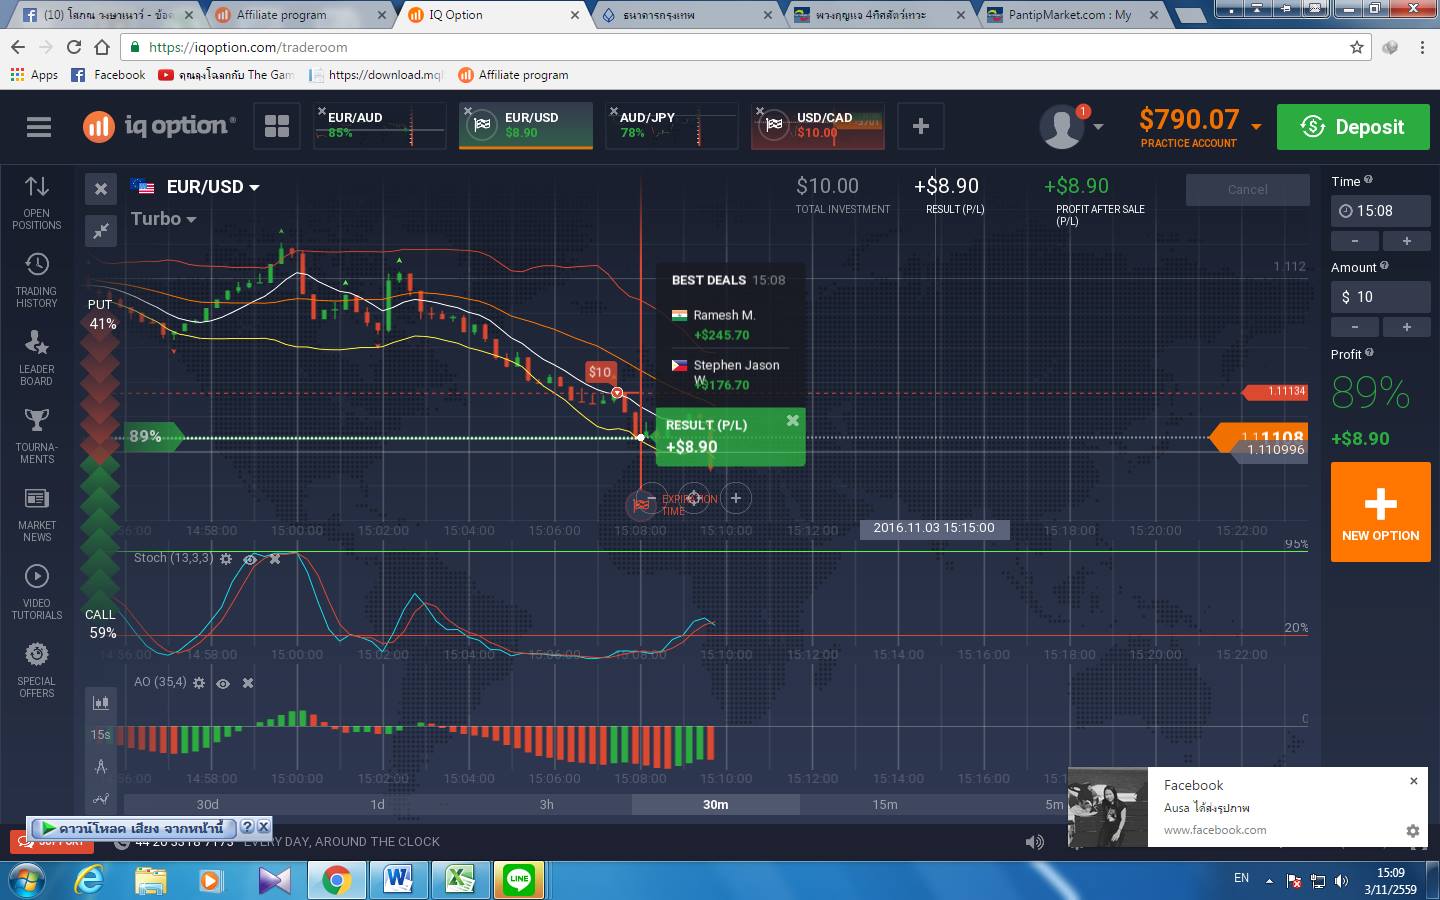Click the $10 position marker on chart

pos(600,372)
